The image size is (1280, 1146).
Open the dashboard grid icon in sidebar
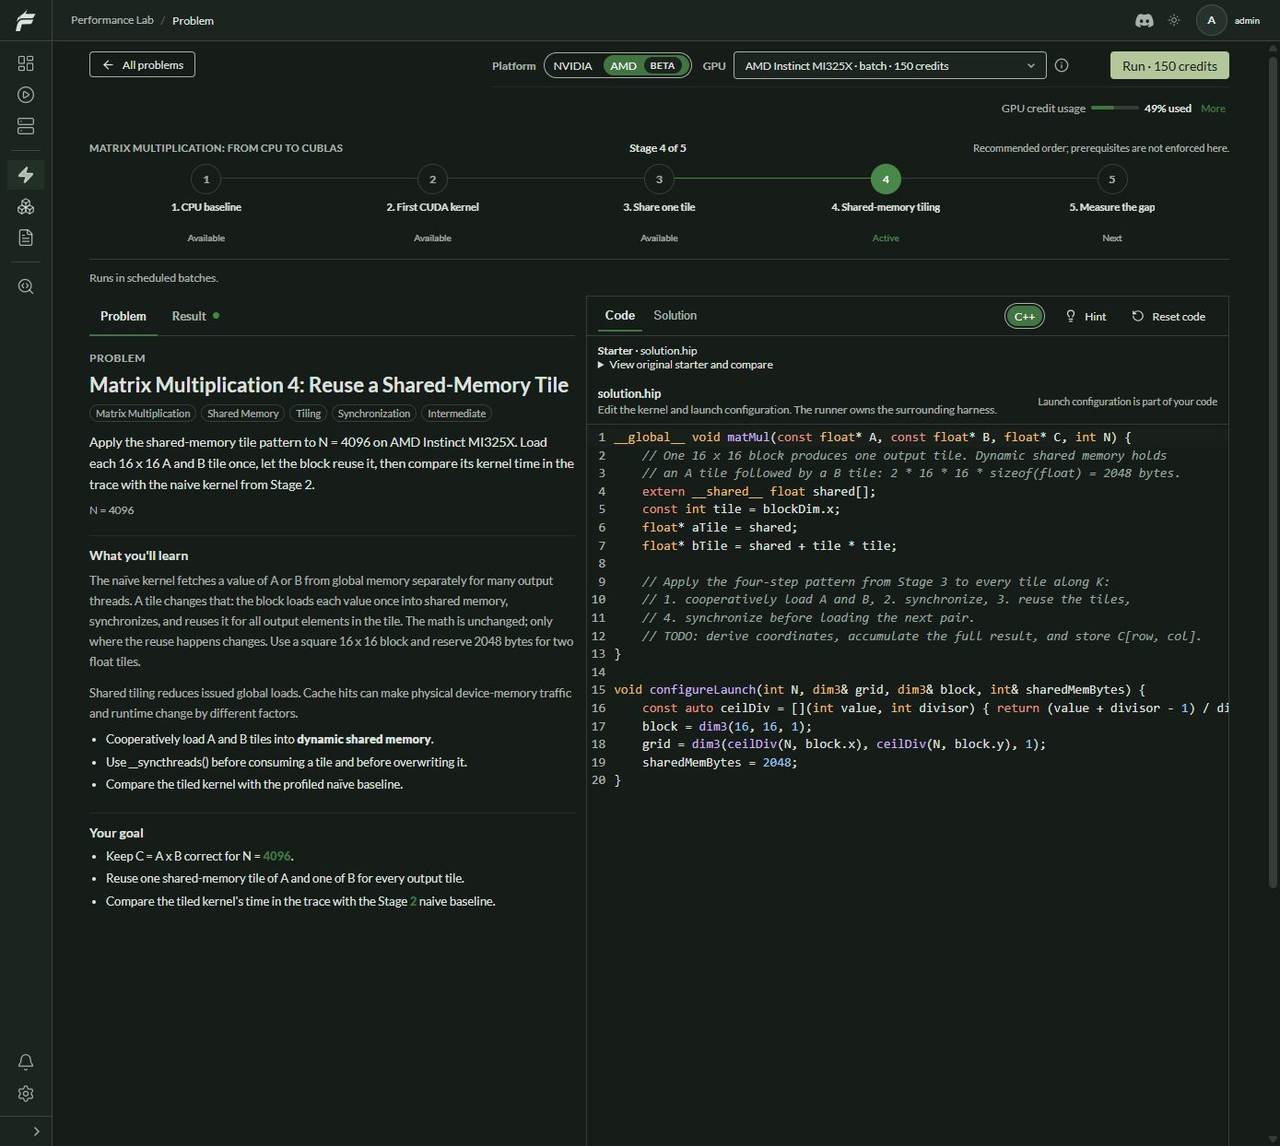click(x=26, y=63)
